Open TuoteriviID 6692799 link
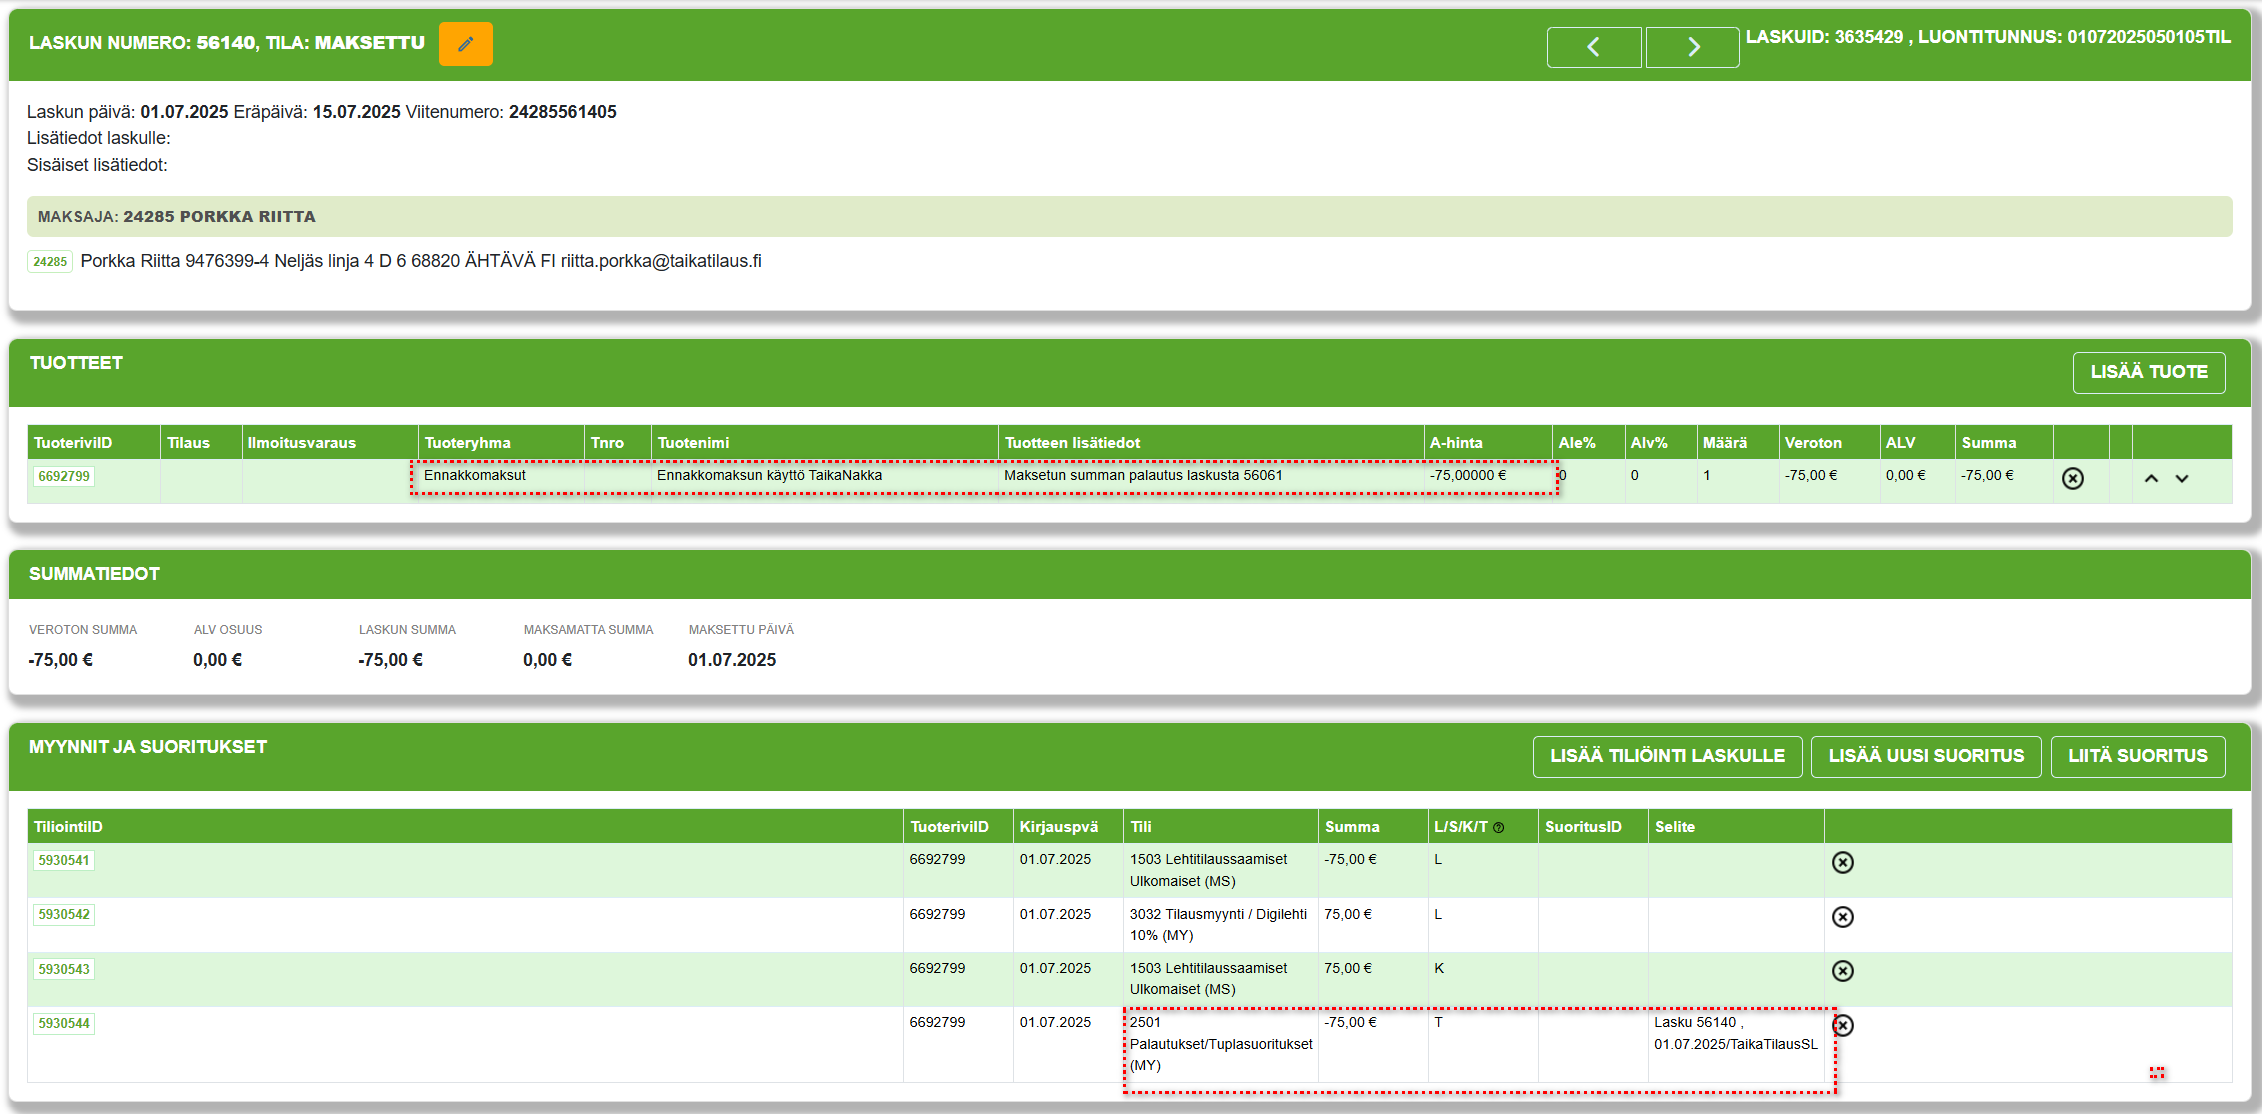This screenshot has height=1114, width=2262. pos(64,476)
